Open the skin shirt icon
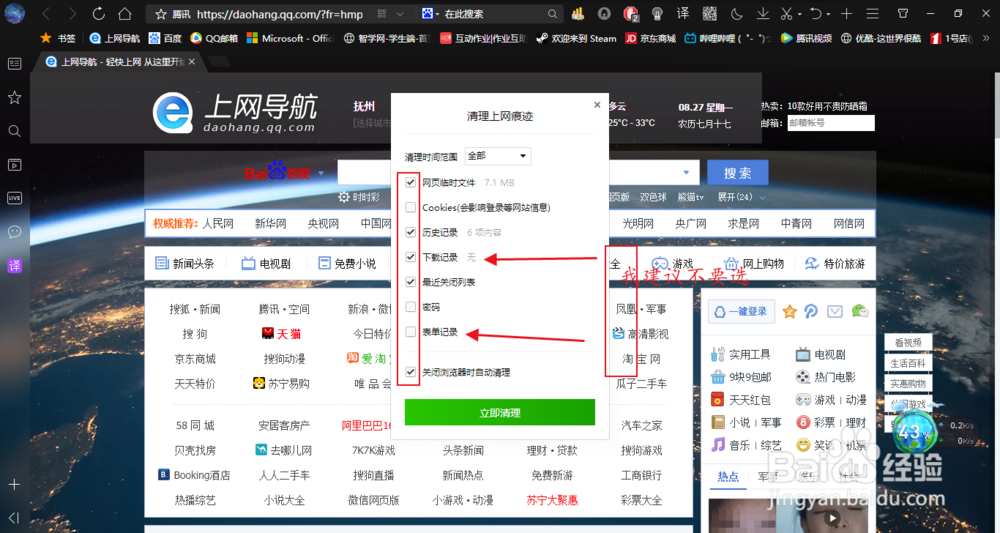Image resolution: width=1000 pixels, height=533 pixels. pyautogui.click(x=902, y=13)
